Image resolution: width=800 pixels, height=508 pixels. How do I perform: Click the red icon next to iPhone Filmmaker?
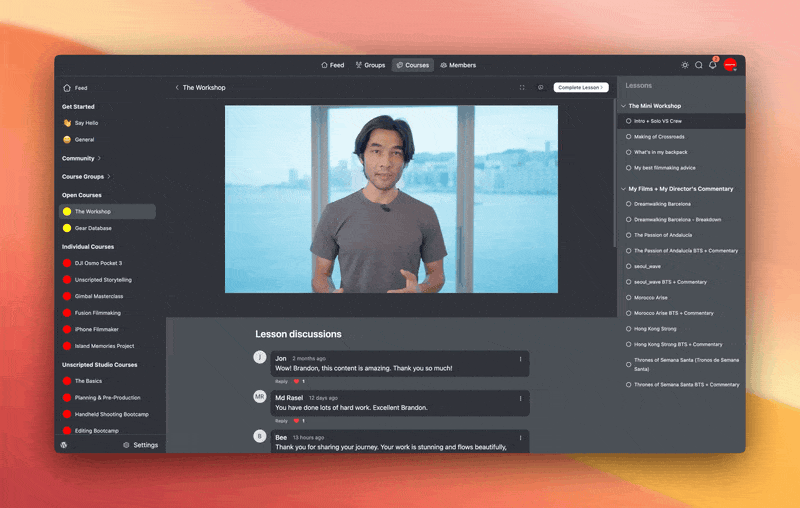pos(67,329)
